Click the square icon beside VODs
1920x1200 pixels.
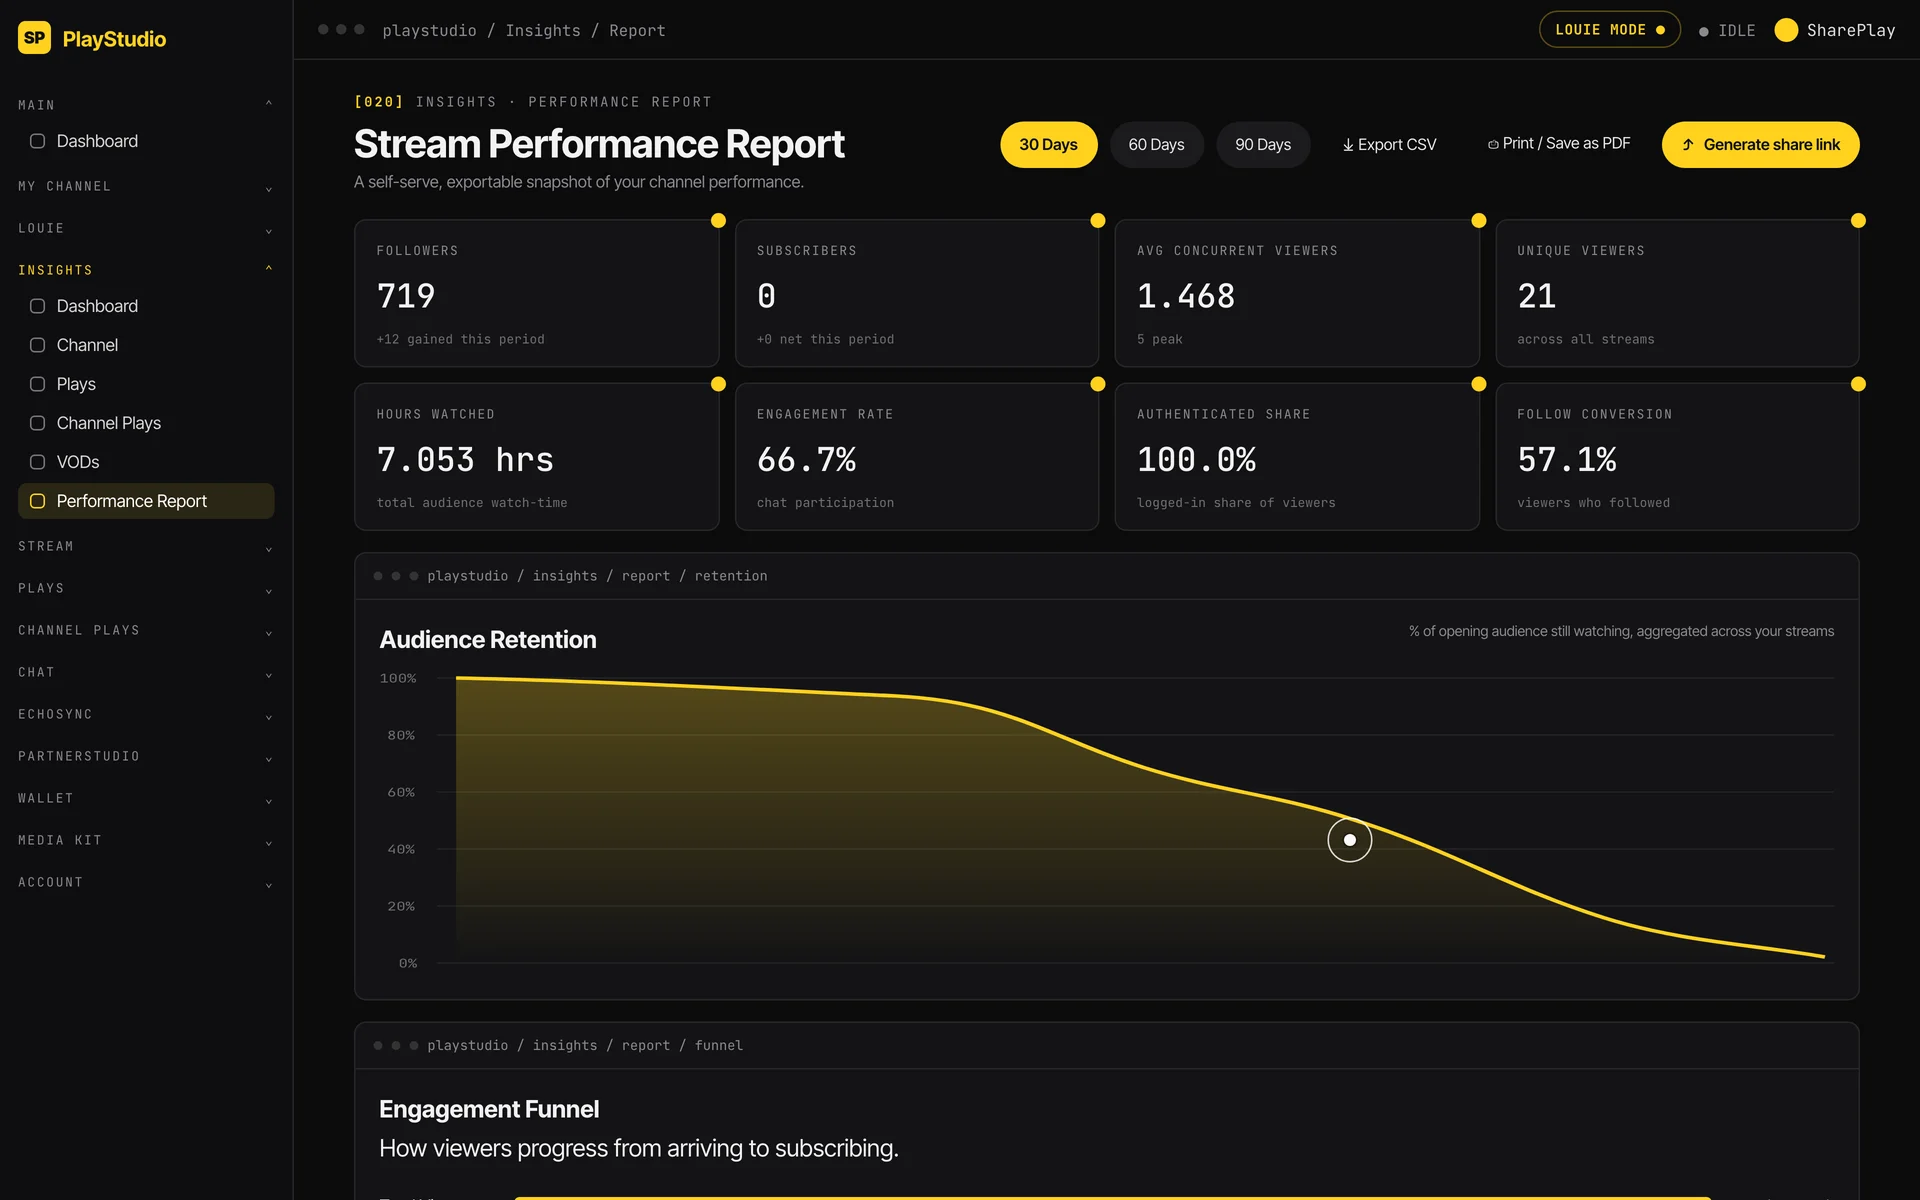point(37,462)
